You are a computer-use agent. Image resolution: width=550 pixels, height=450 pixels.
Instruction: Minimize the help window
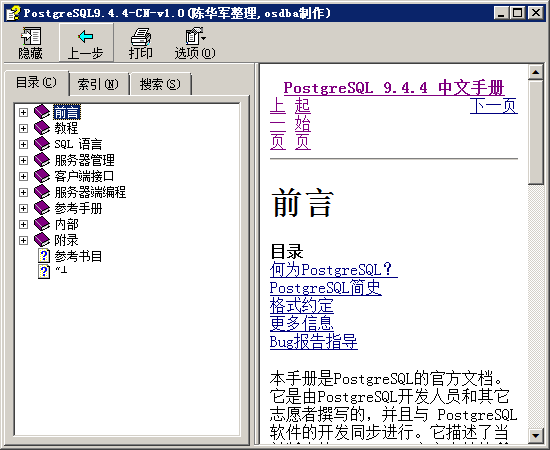tap(501, 13)
